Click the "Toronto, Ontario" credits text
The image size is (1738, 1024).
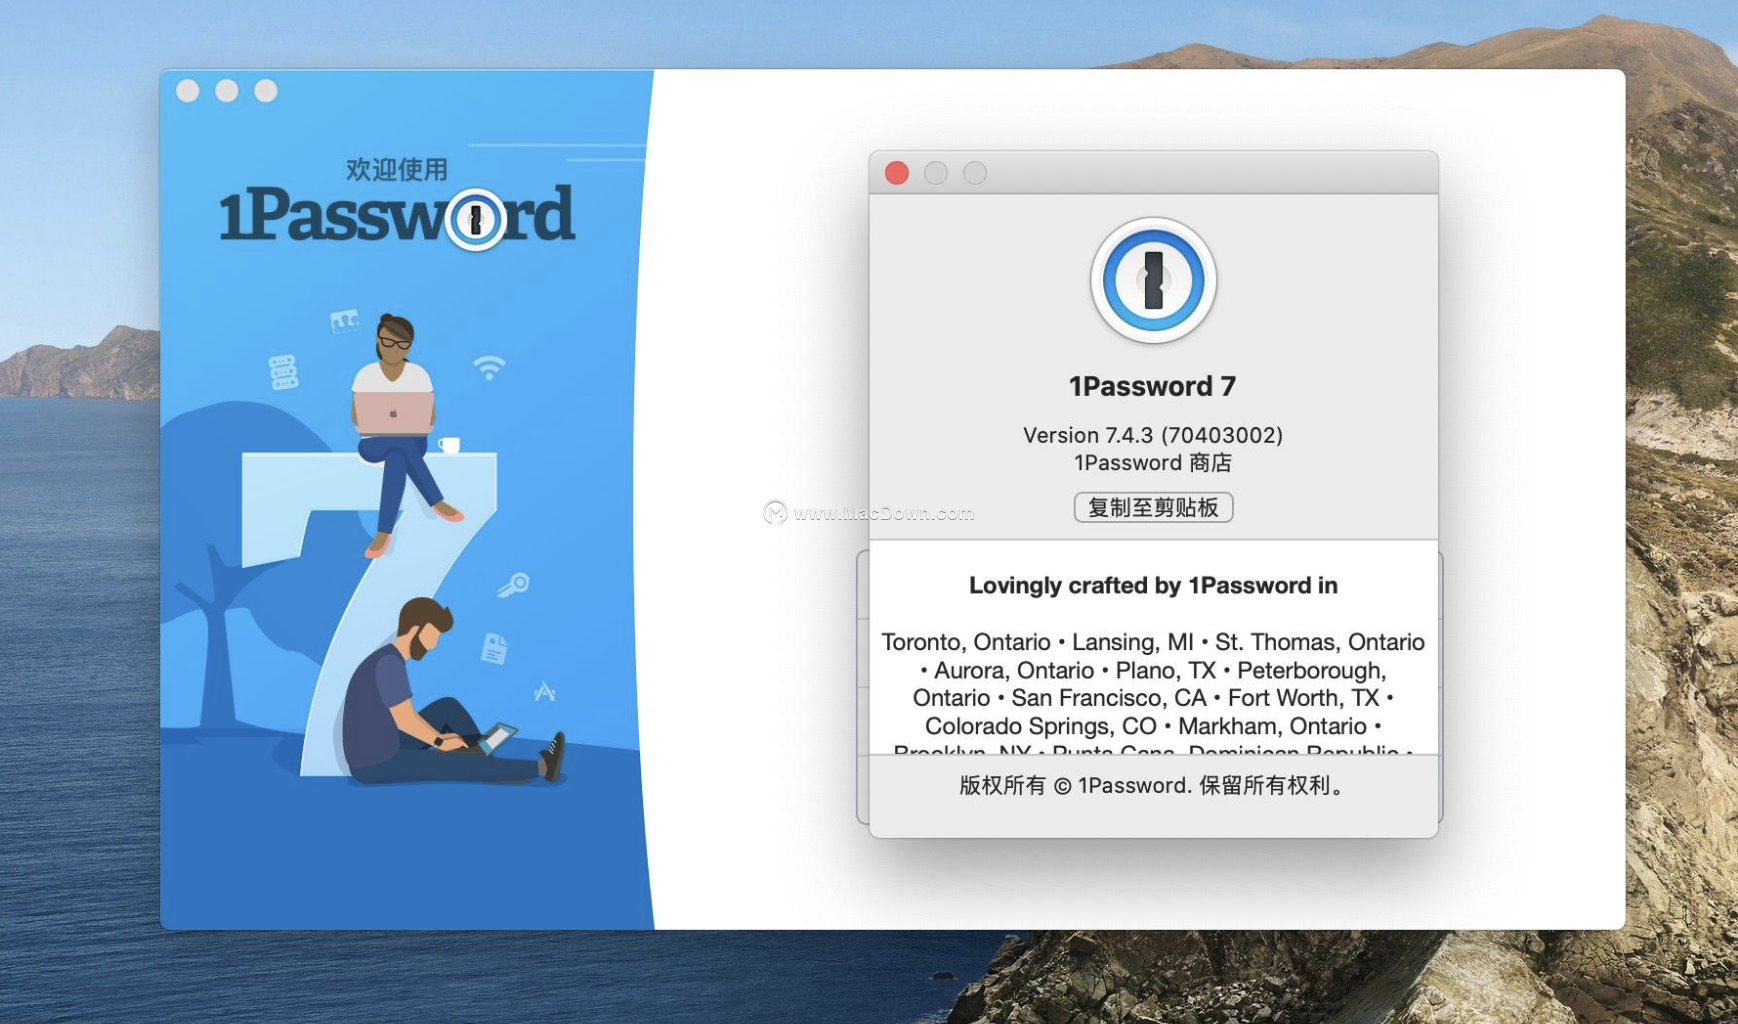click(x=965, y=642)
